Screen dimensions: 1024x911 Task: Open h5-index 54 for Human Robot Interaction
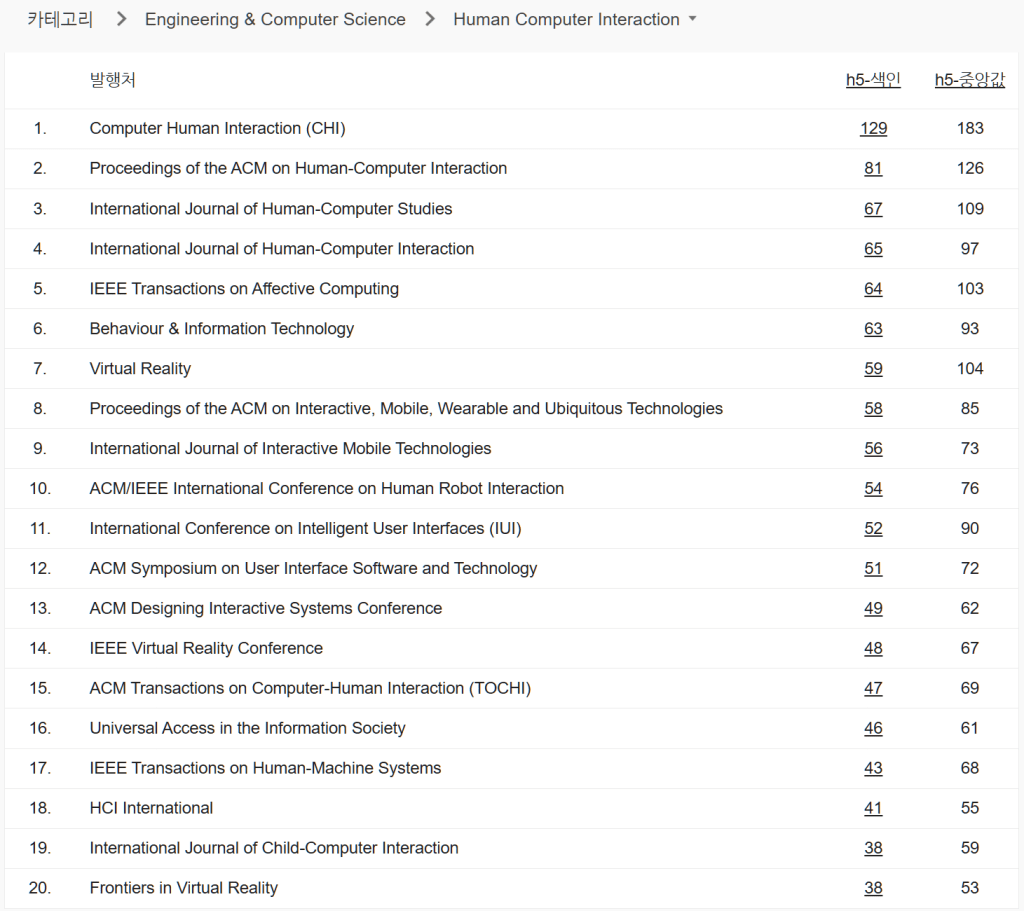coord(873,489)
